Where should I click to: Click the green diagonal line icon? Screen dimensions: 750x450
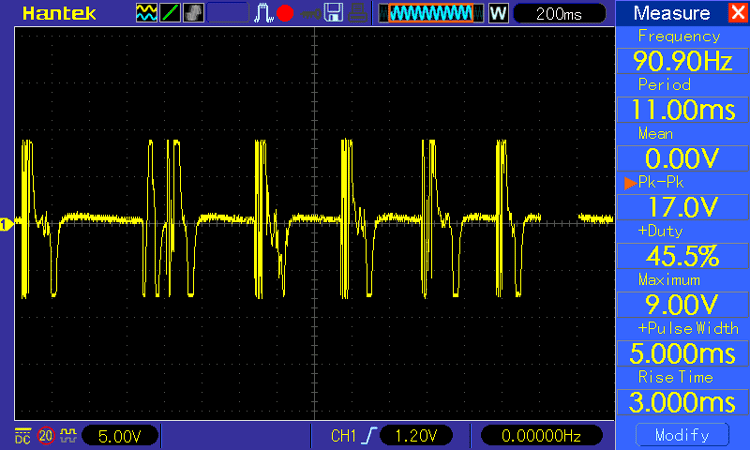[170, 13]
